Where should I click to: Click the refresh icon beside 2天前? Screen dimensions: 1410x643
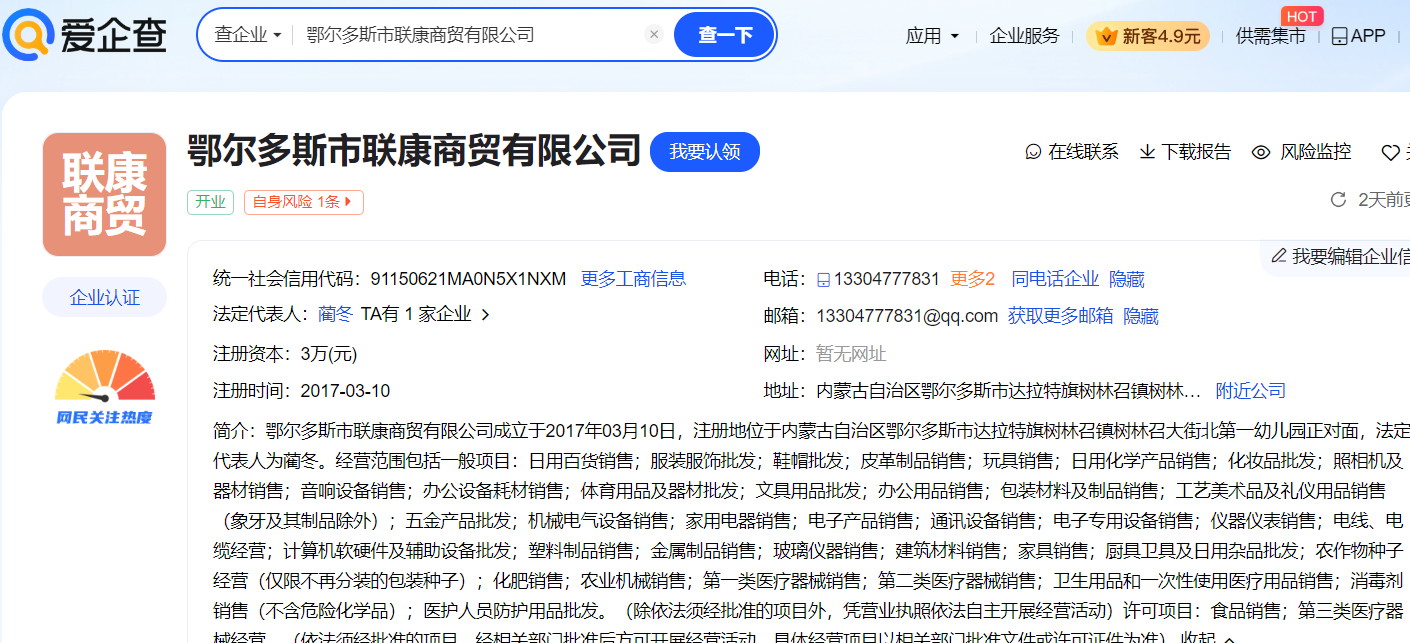click(x=1338, y=200)
